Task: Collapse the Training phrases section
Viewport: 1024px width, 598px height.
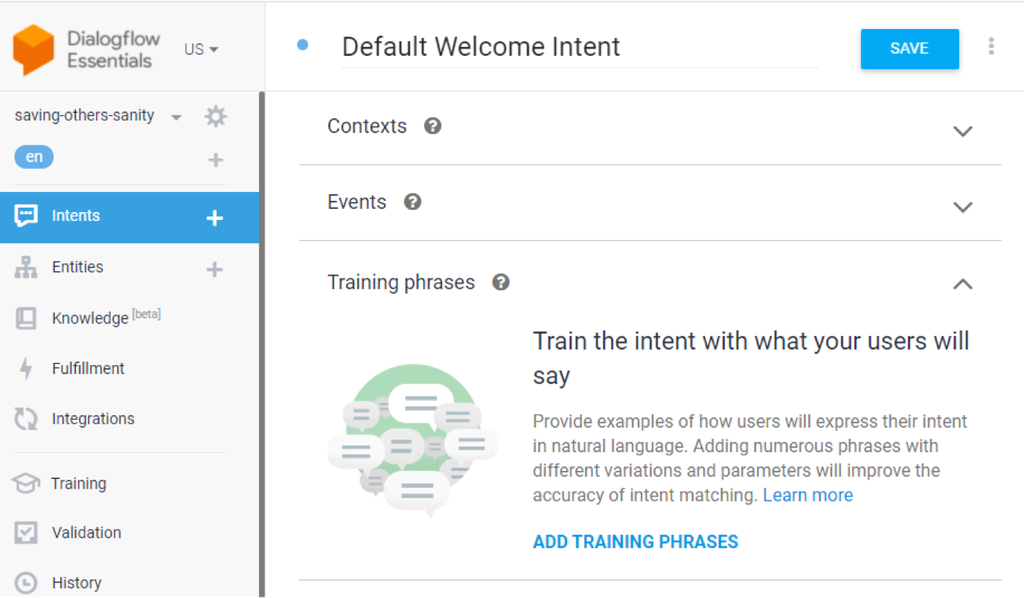Action: [x=962, y=284]
